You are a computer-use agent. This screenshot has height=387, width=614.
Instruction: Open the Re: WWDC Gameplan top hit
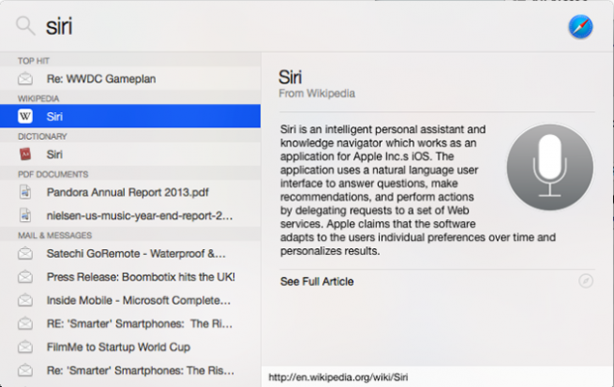[130, 79]
